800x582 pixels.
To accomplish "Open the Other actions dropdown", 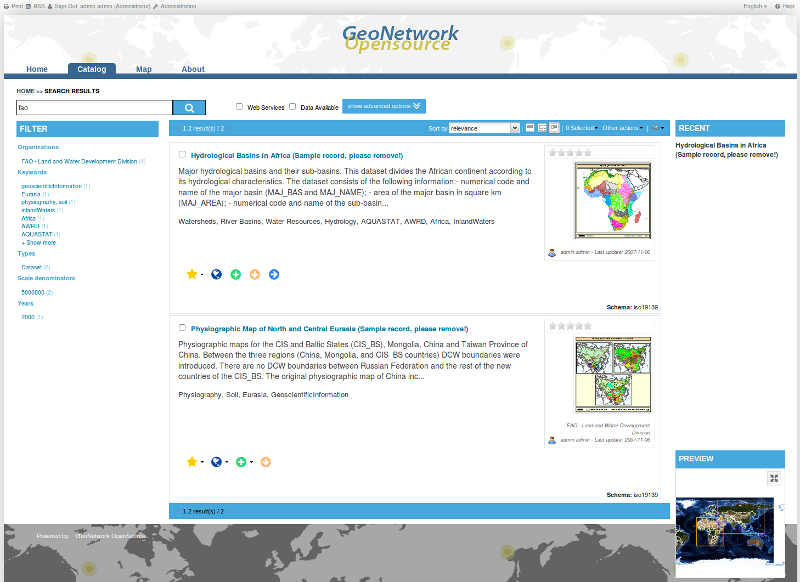I will (623, 128).
